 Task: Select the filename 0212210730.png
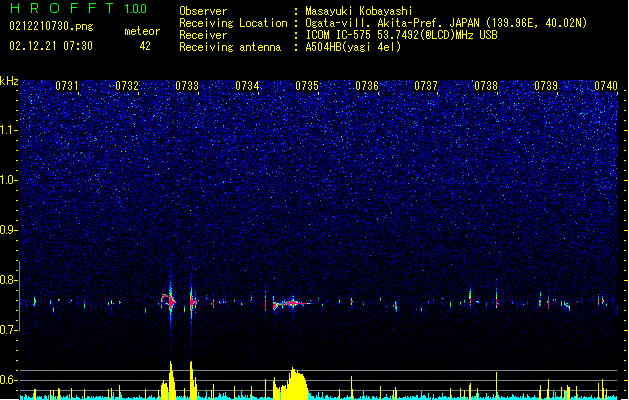(51, 26)
